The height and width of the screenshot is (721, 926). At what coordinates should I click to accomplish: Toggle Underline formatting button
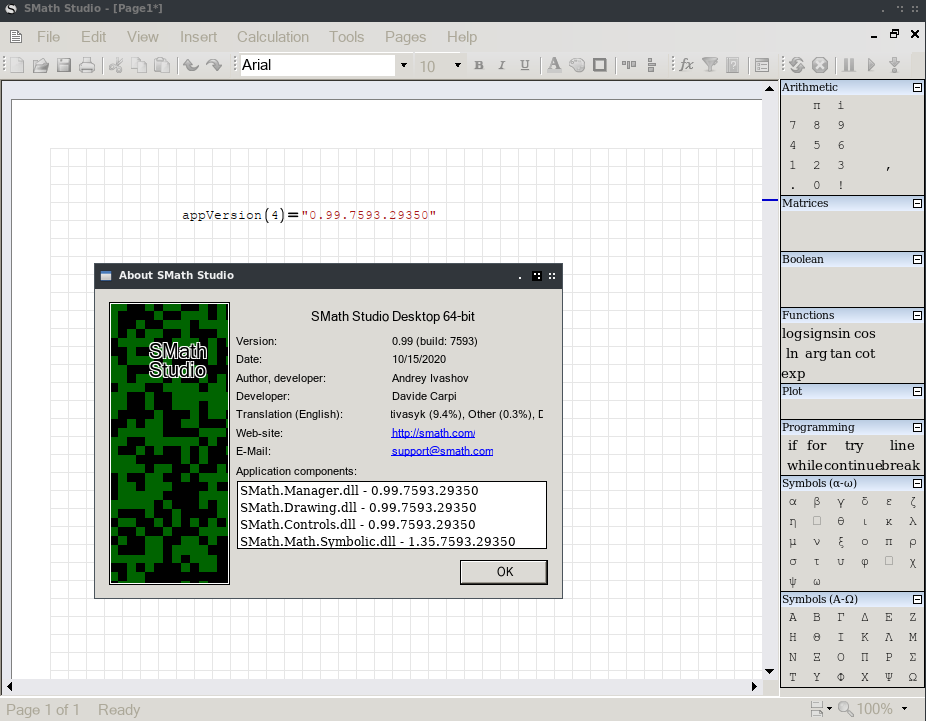(525, 66)
